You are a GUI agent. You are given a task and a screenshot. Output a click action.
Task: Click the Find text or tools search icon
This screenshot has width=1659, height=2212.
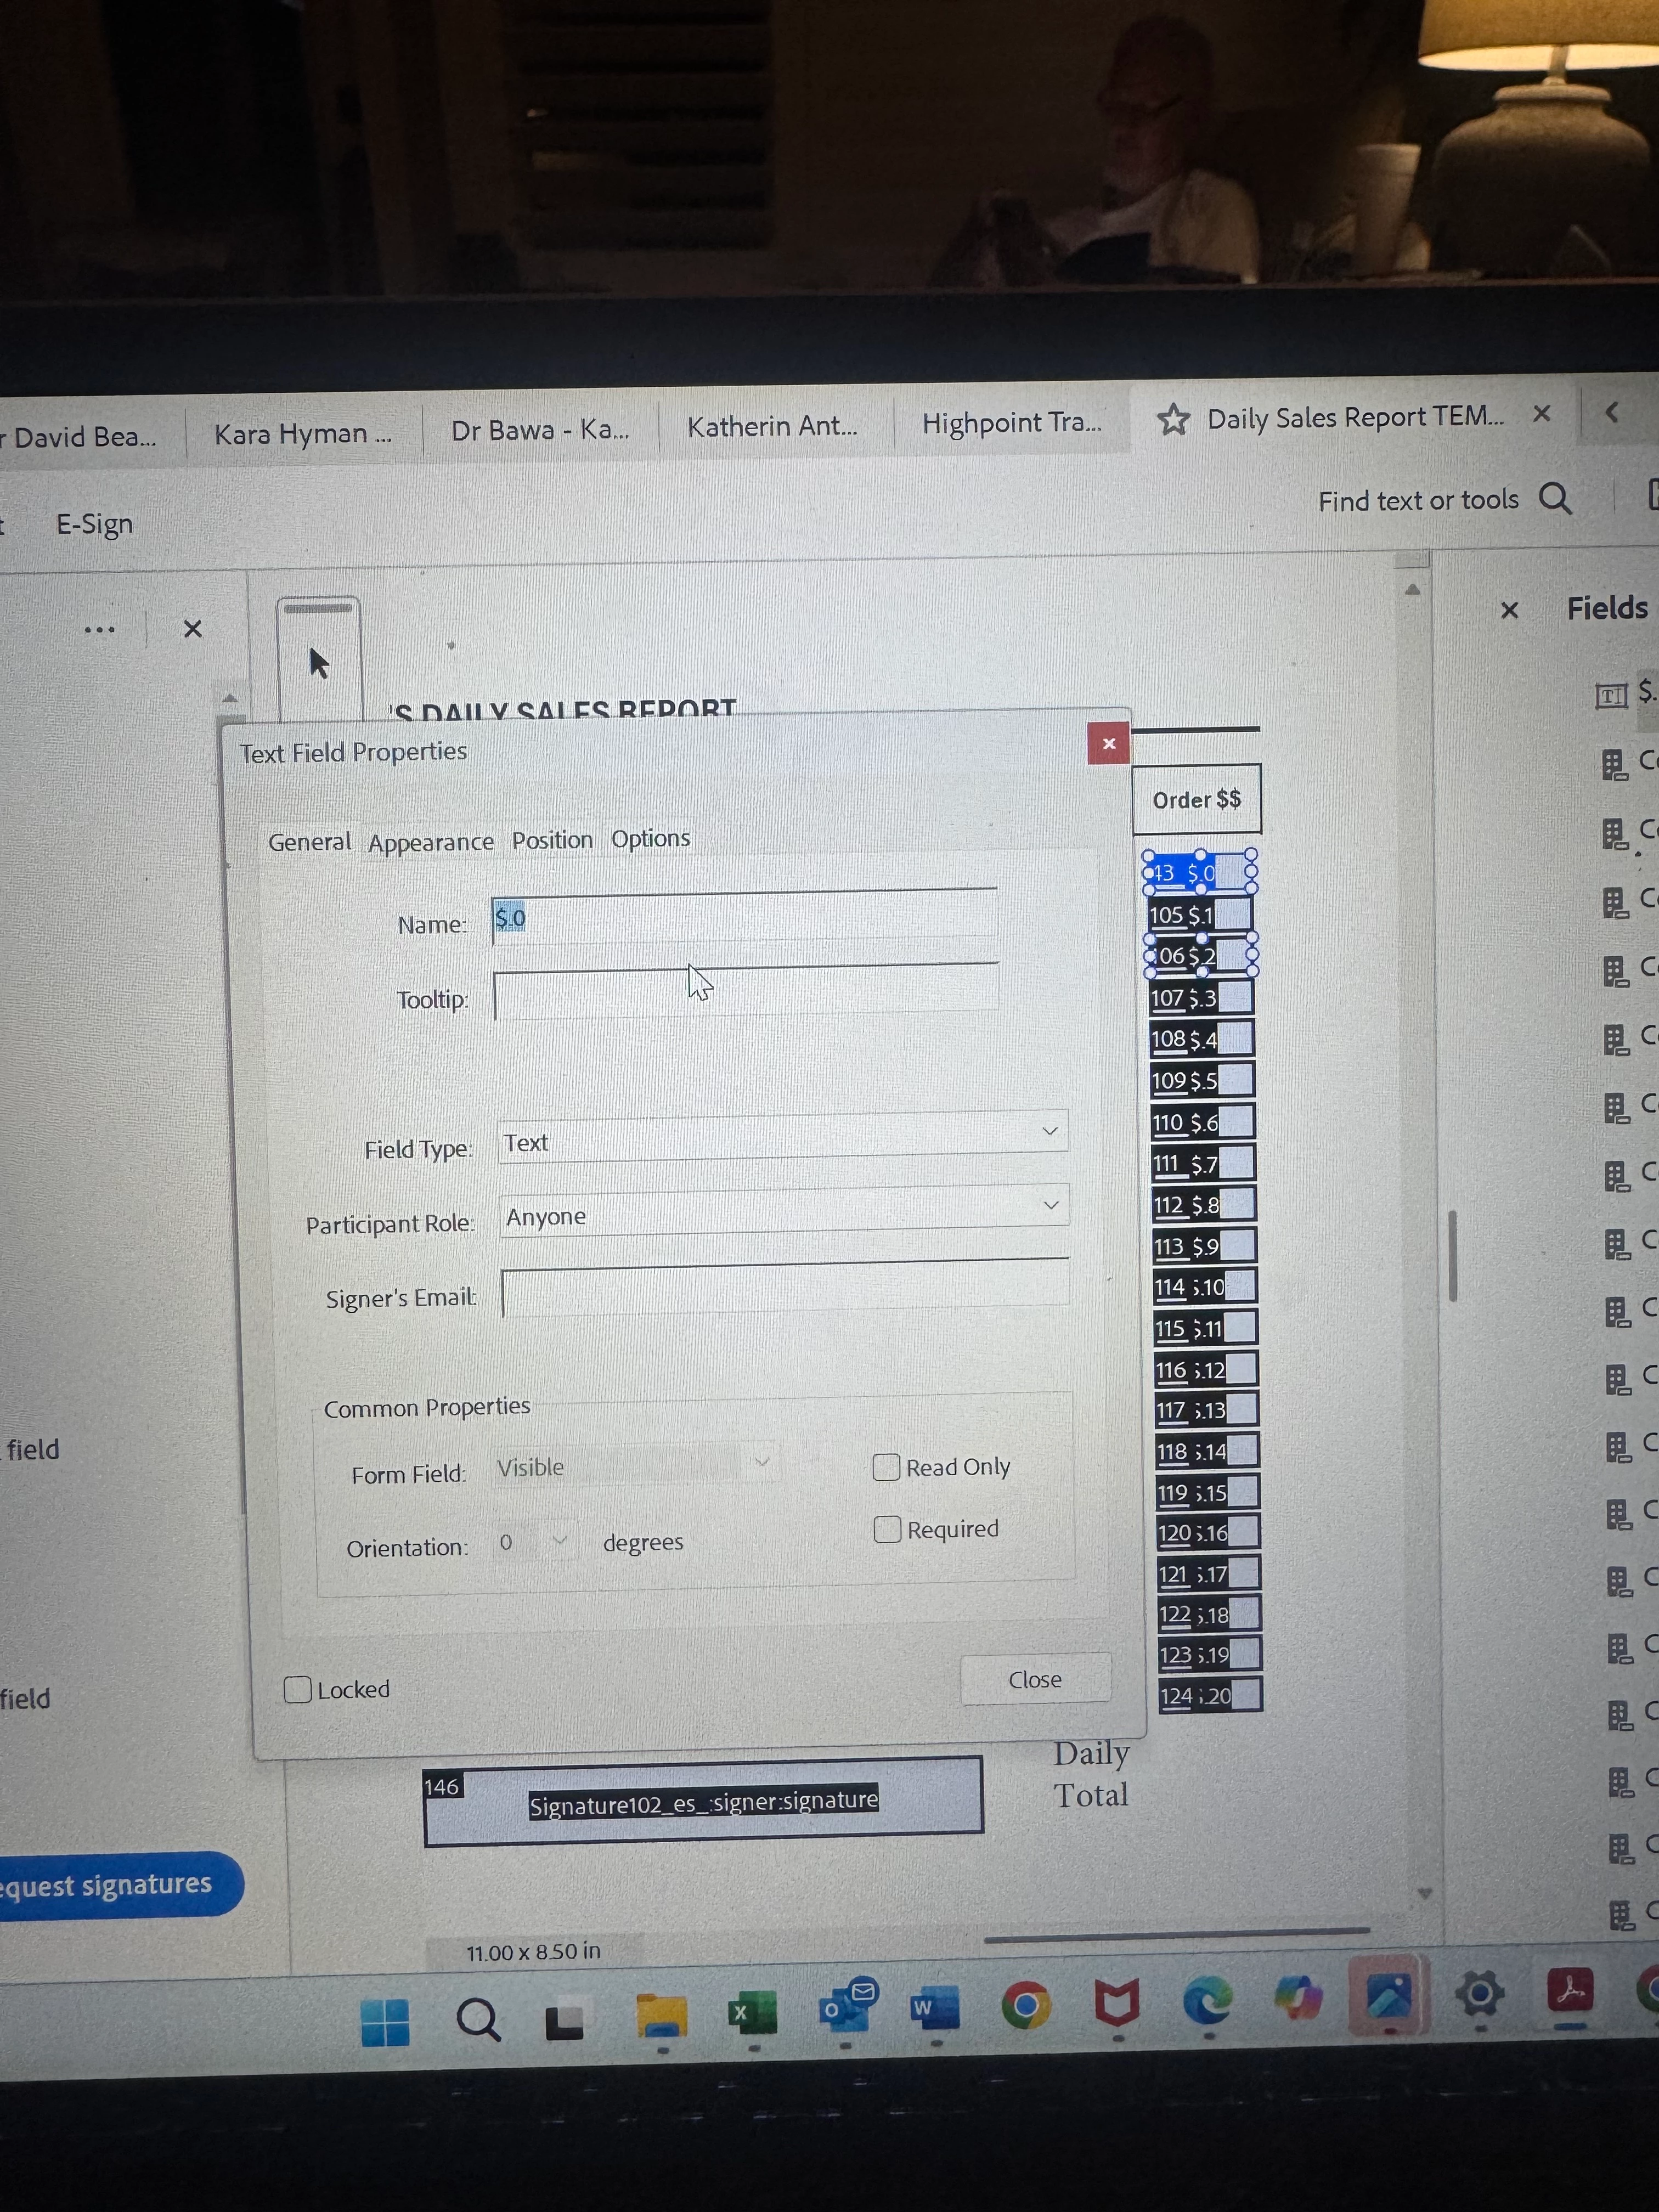click(x=1554, y=498)
